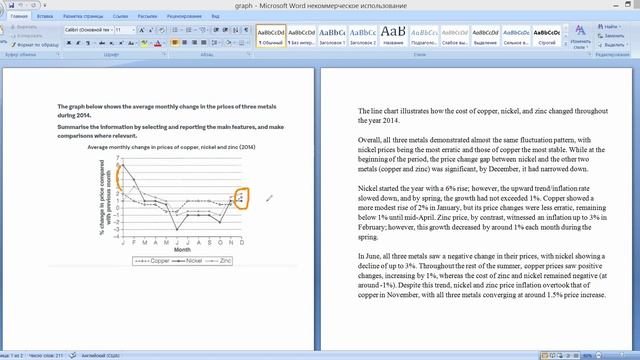Viewport: 640px width, 360px height.
Task: Open the Вставка tab
Action: [44, 16]
